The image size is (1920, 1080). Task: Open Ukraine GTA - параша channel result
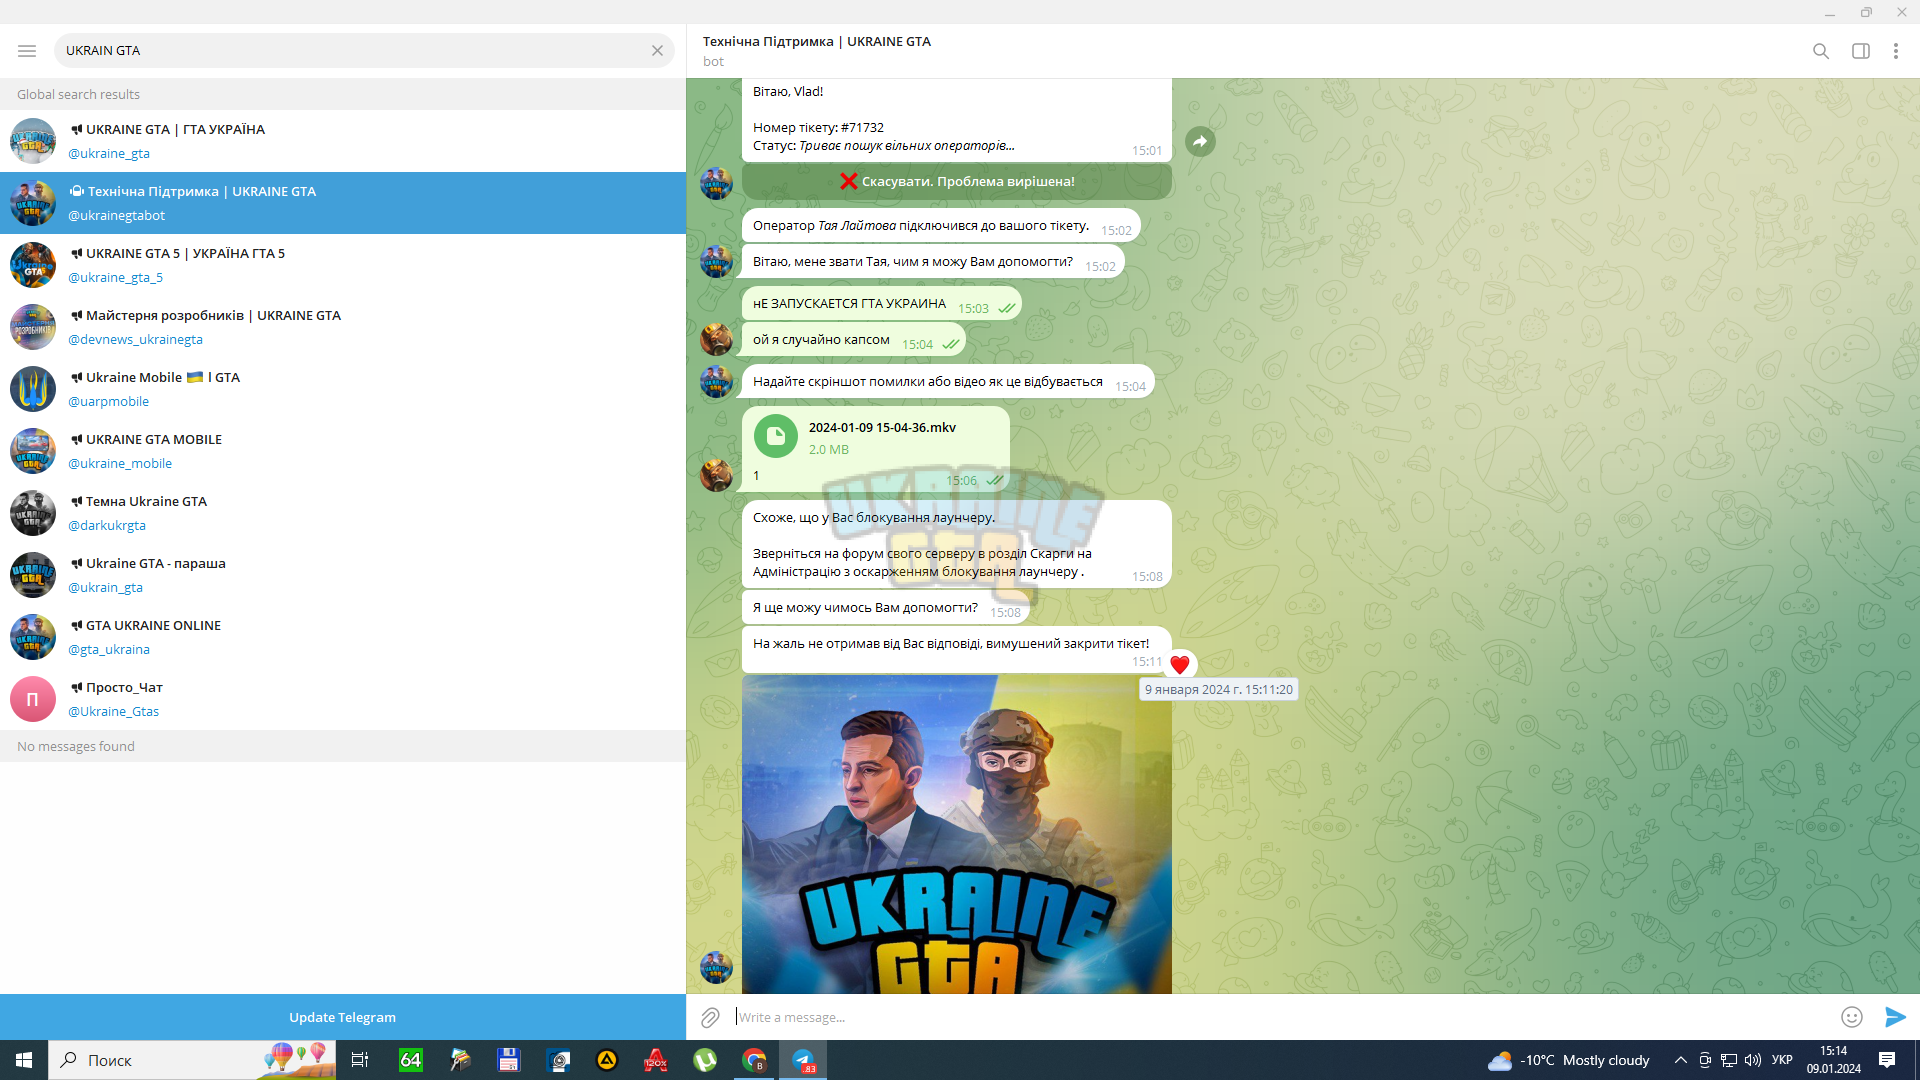(343, 575)
